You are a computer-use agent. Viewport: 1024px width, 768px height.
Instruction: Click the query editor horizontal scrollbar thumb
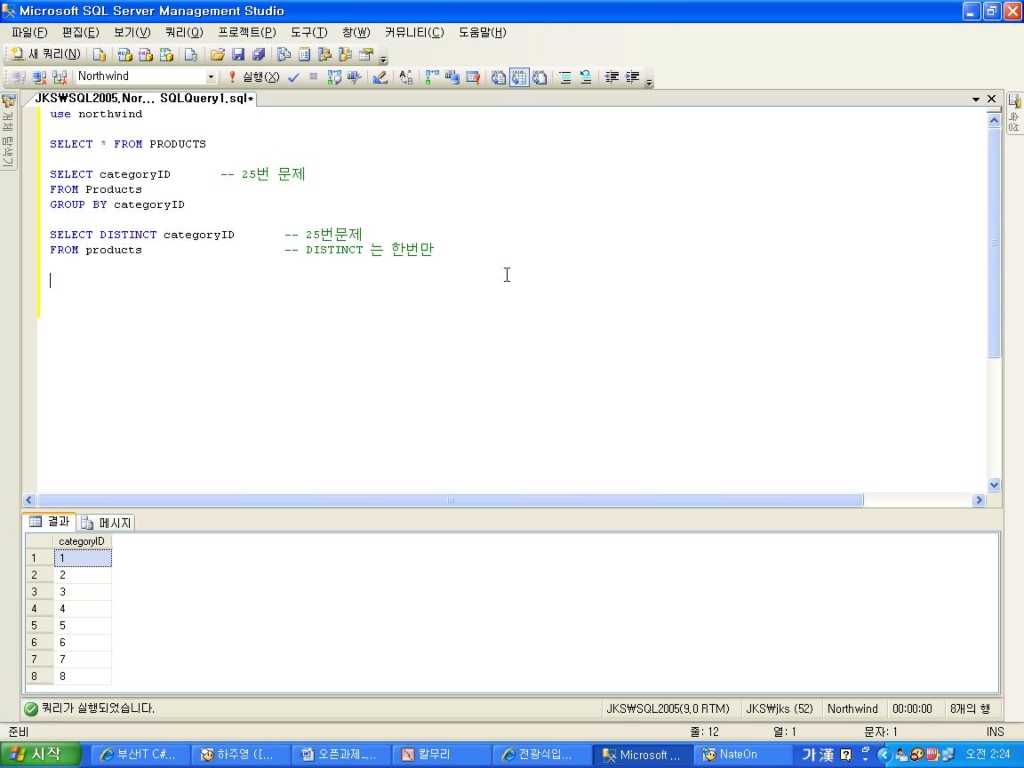click(451, 500)
